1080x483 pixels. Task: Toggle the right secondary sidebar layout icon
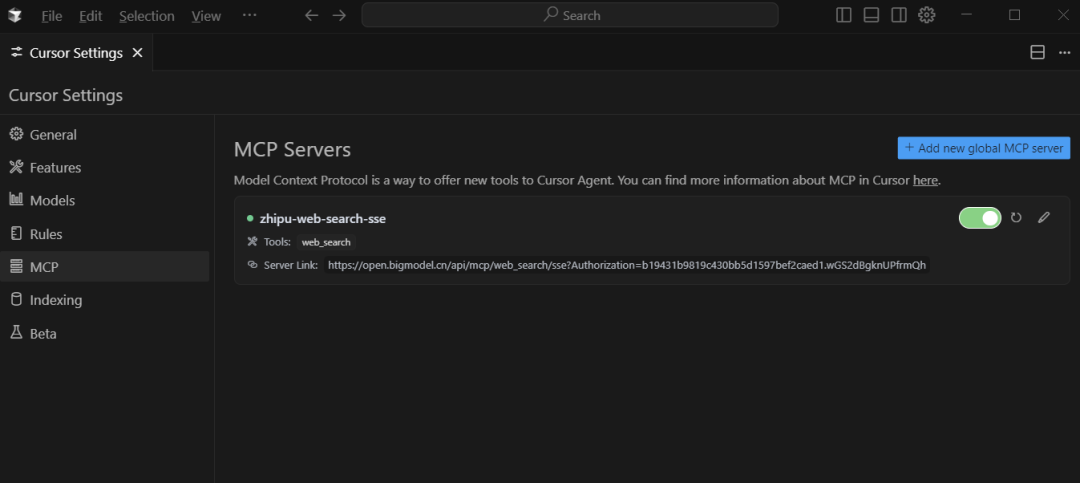click(898, 15)
